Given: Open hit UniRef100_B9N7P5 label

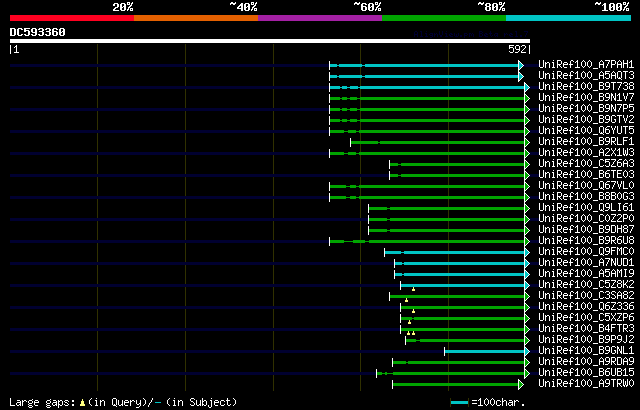Looking at the screenshot, I should 586,109.
